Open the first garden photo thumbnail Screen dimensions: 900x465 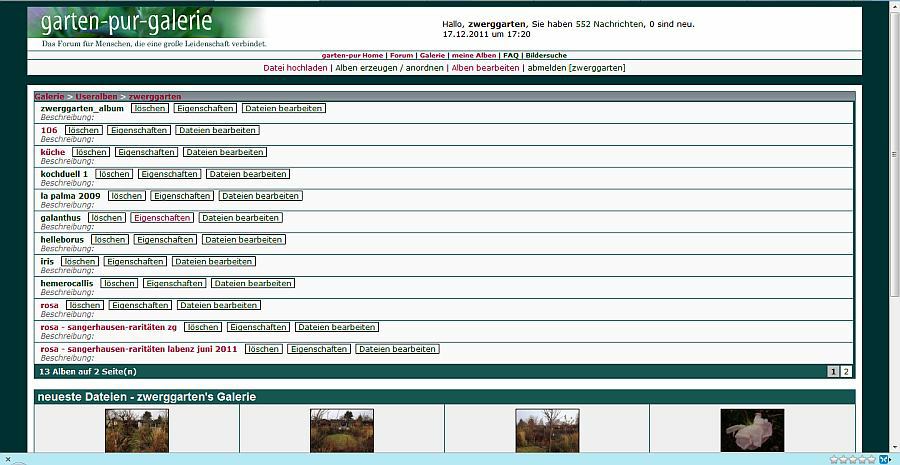pyautogui.click(x=137, y=430)
